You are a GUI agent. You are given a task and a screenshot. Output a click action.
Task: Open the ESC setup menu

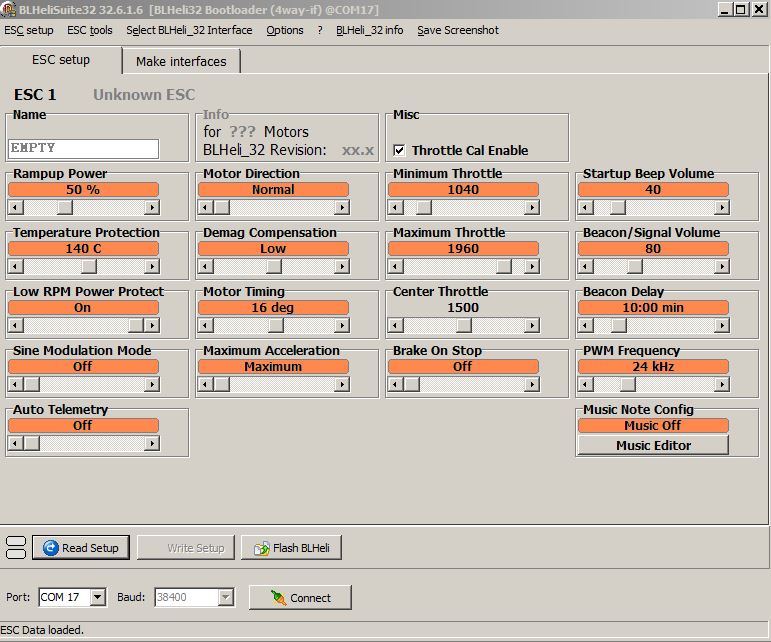point(29,30)
